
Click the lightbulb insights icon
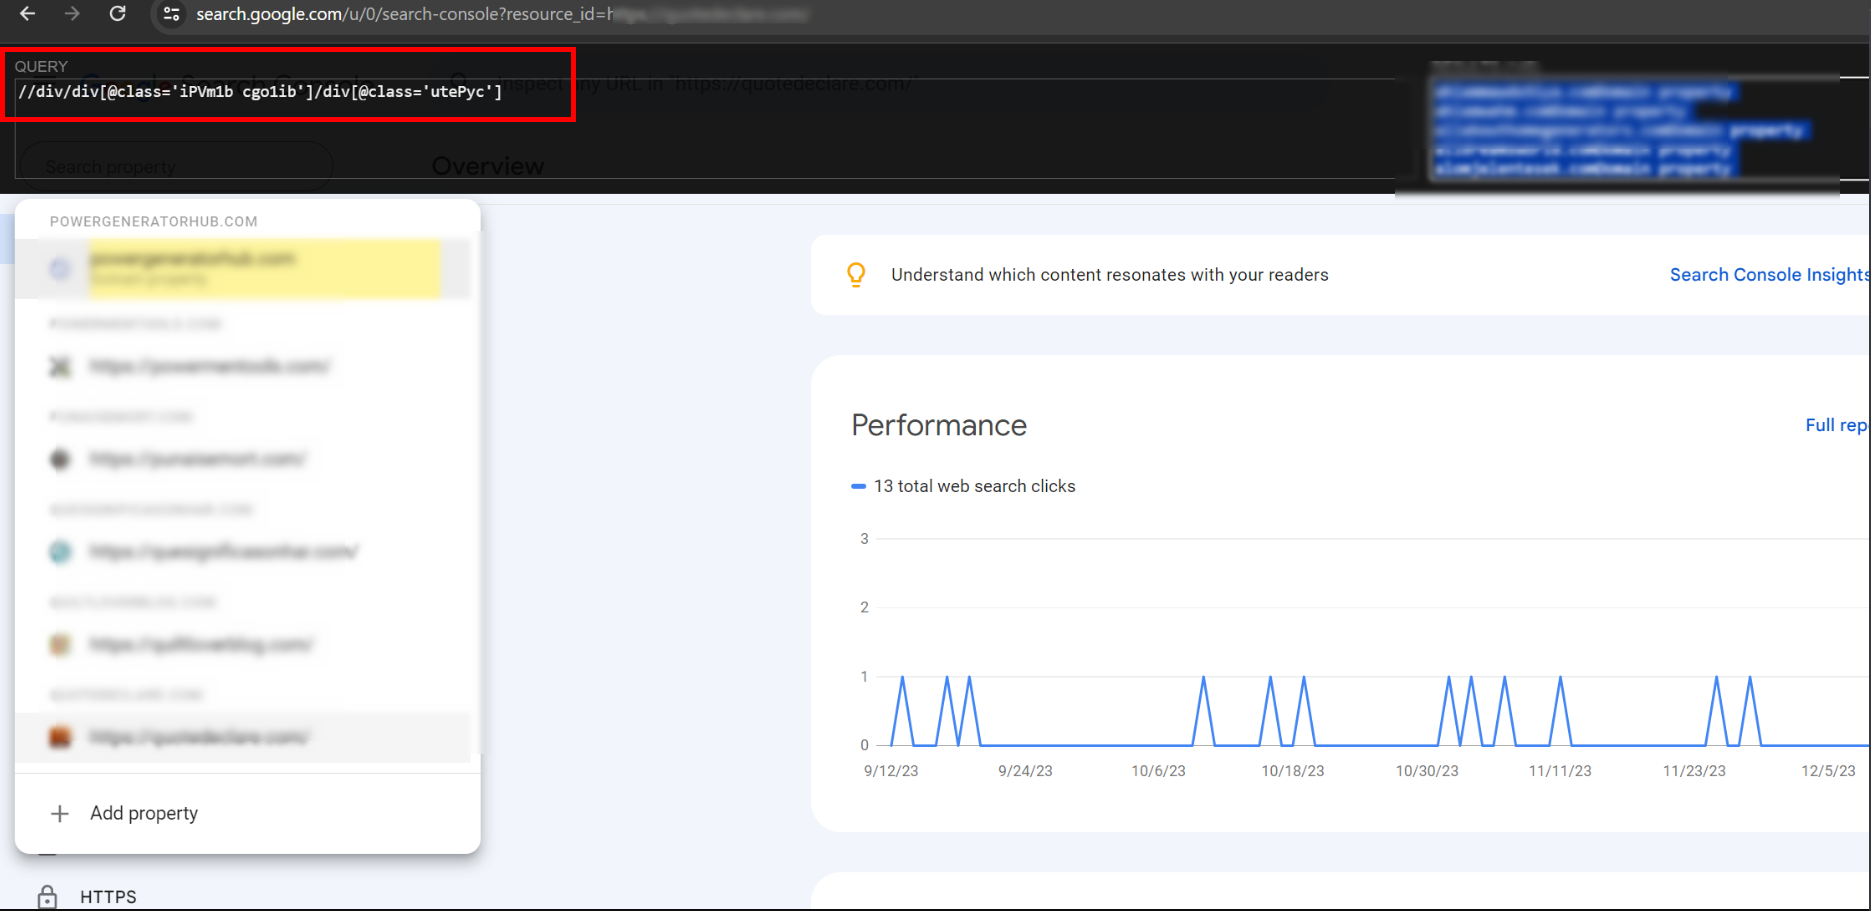coord(856,275)
